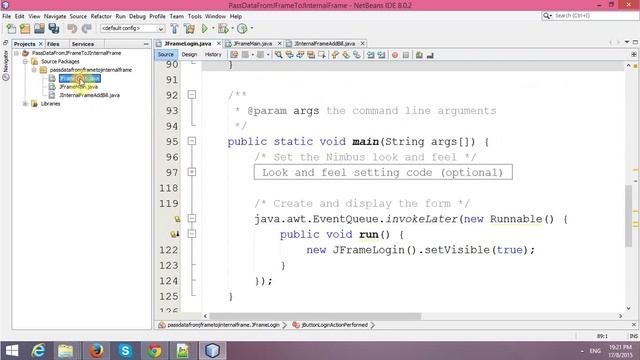Image resolution: width=640 pixels, height=360 pixels.
Task: Select JInternalFrameAddBill.java in project tree
Action: (89, 95)
